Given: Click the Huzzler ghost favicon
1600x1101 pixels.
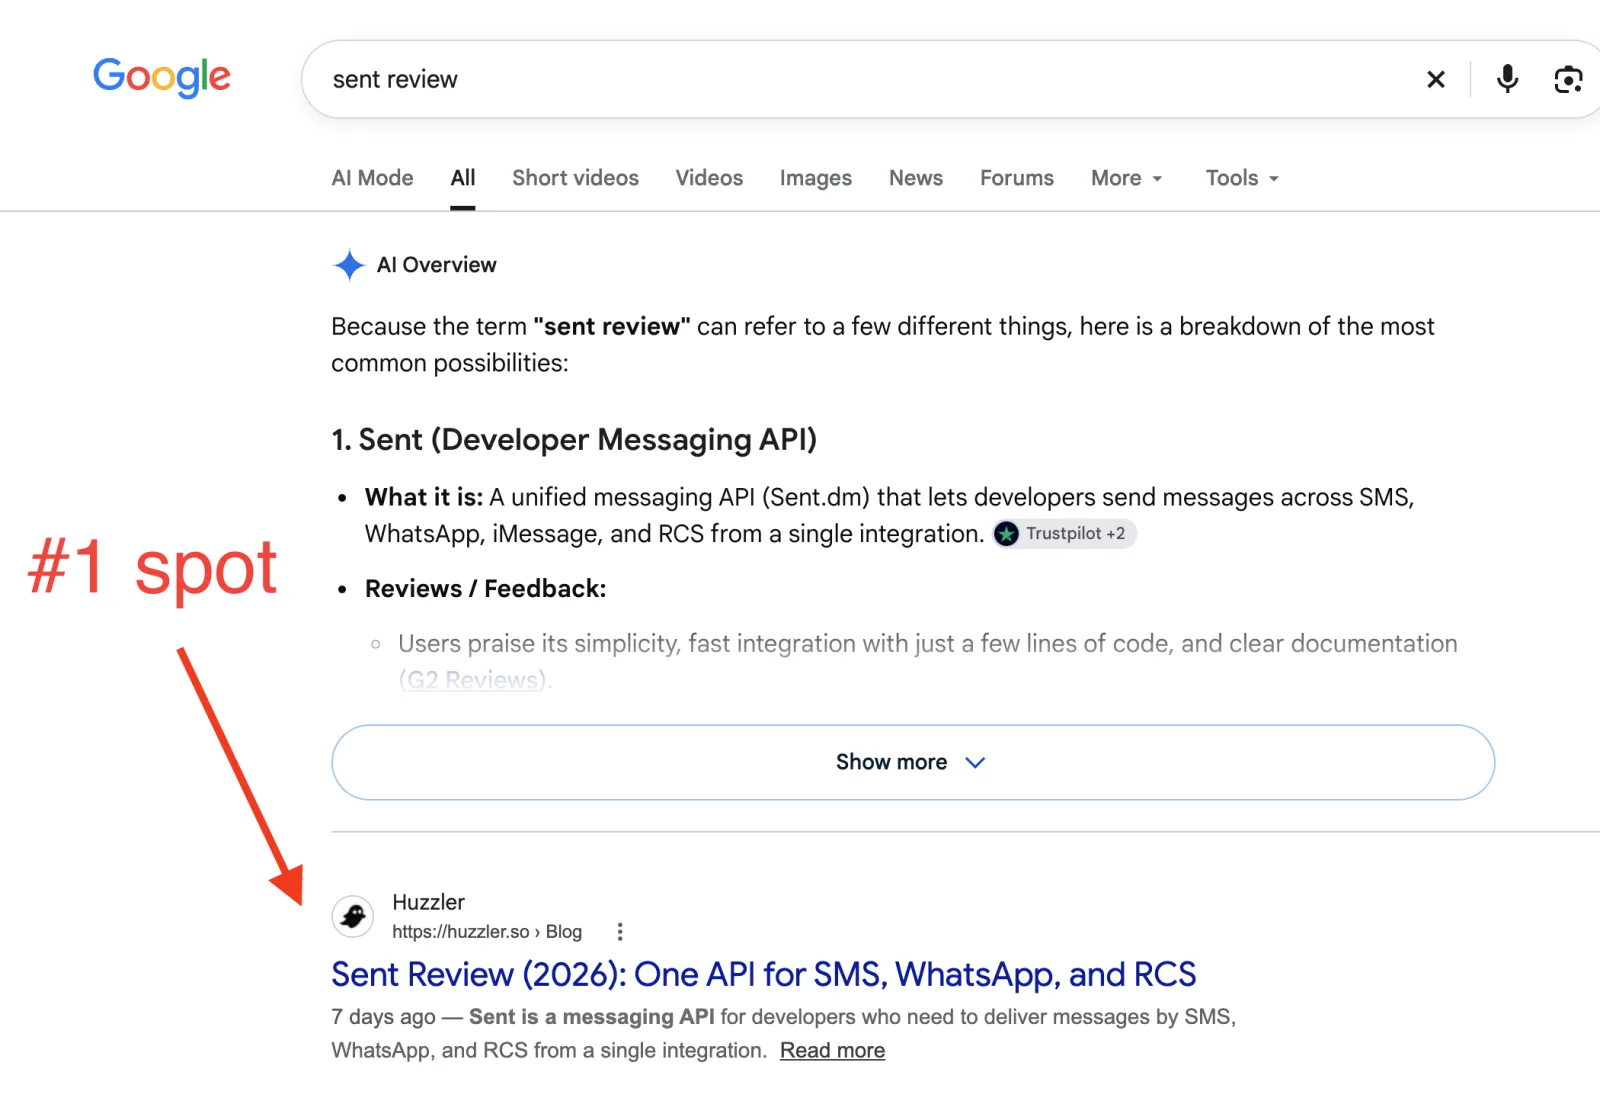Looking at the screenshot, I should point(353,916).
